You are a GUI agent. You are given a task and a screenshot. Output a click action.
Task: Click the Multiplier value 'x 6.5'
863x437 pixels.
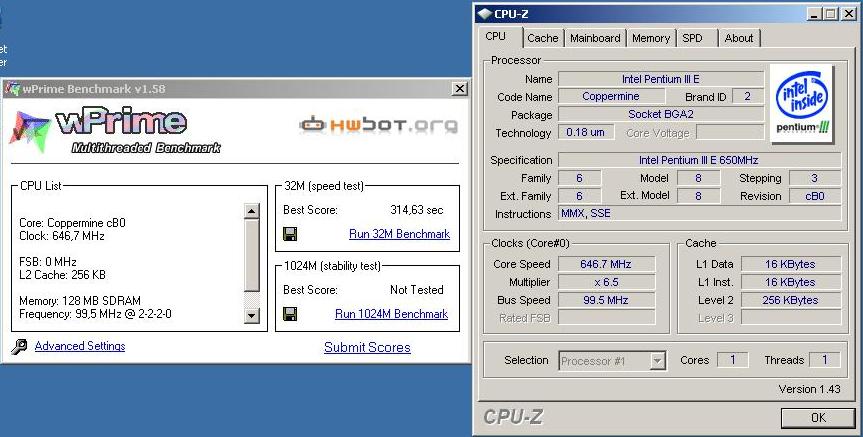pos(607,282)
